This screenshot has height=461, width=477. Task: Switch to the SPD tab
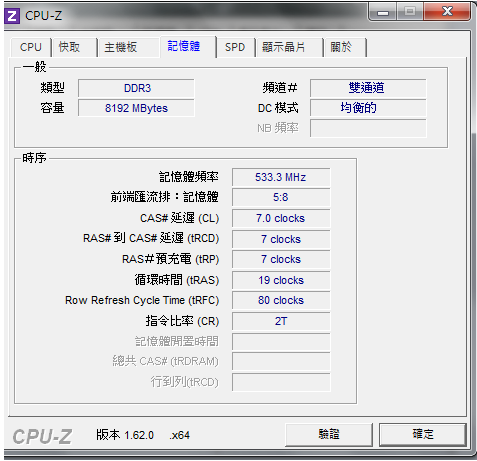[x=235, y=47]
